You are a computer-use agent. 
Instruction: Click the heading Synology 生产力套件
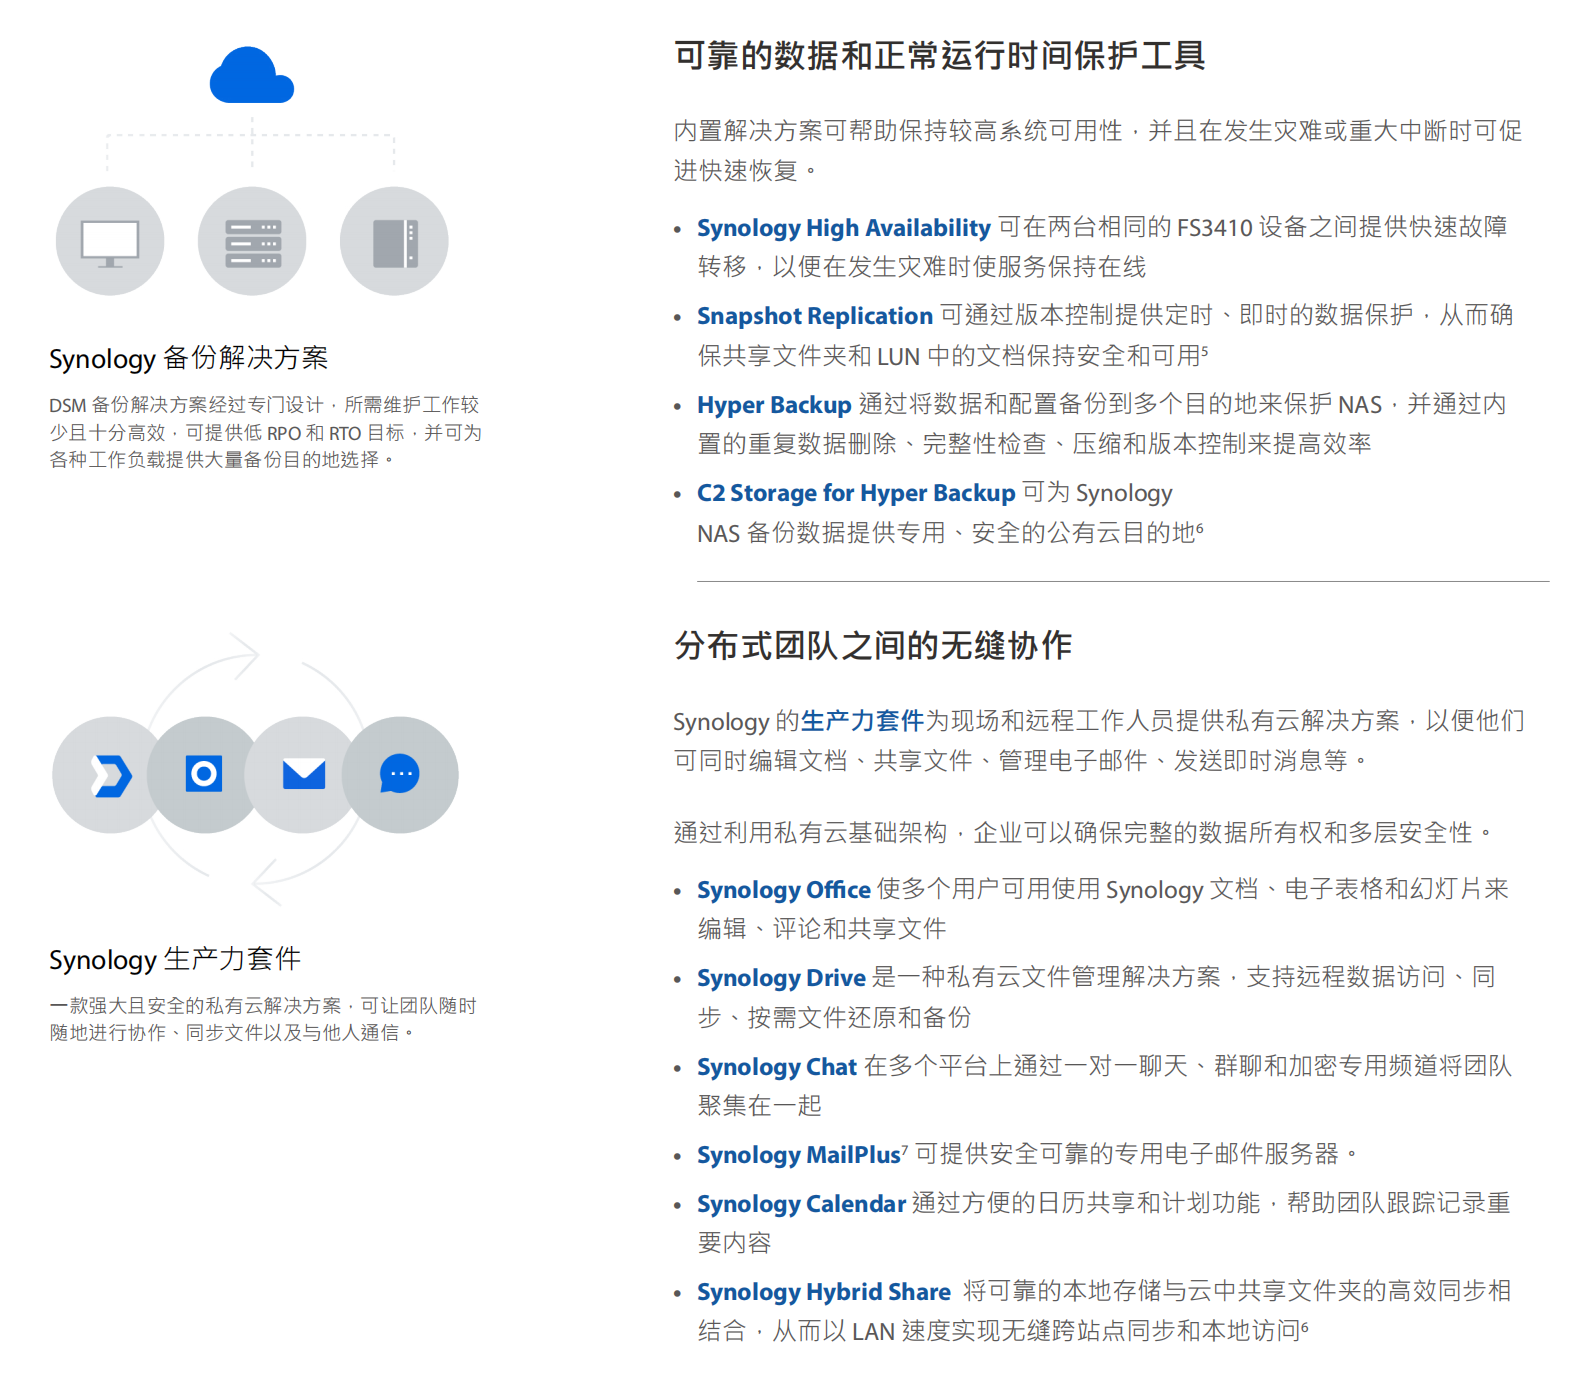(x=175, y=959)
